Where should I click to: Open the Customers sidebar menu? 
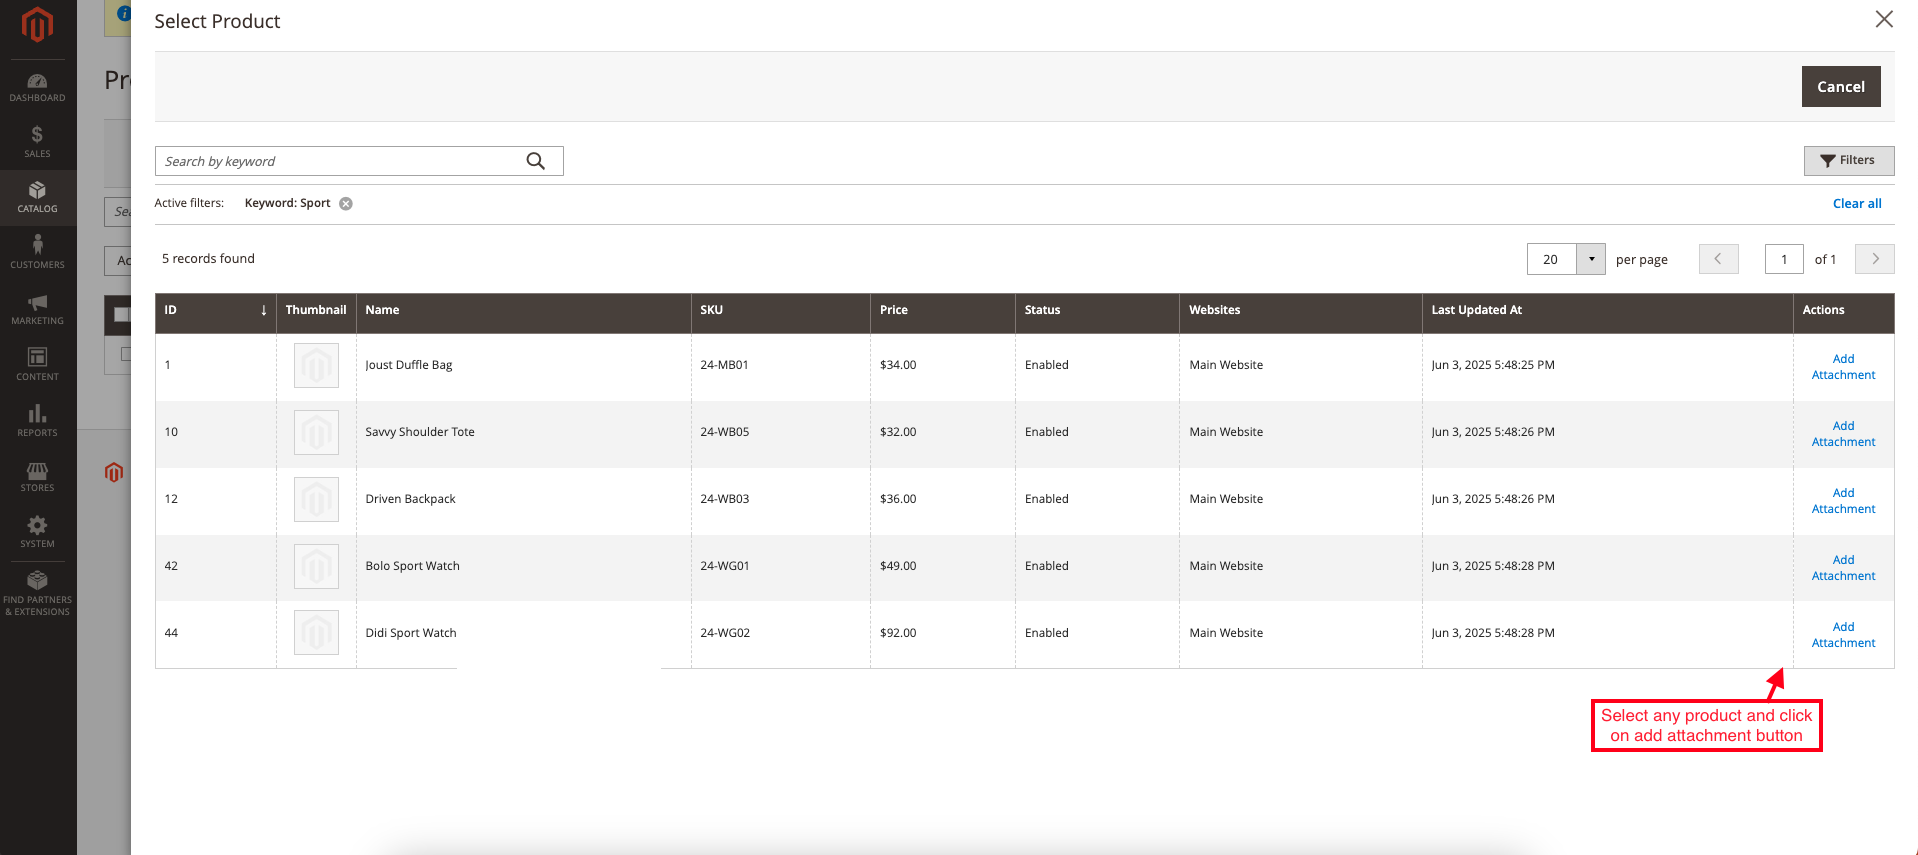pyautogui.click(x=37, y=252)
